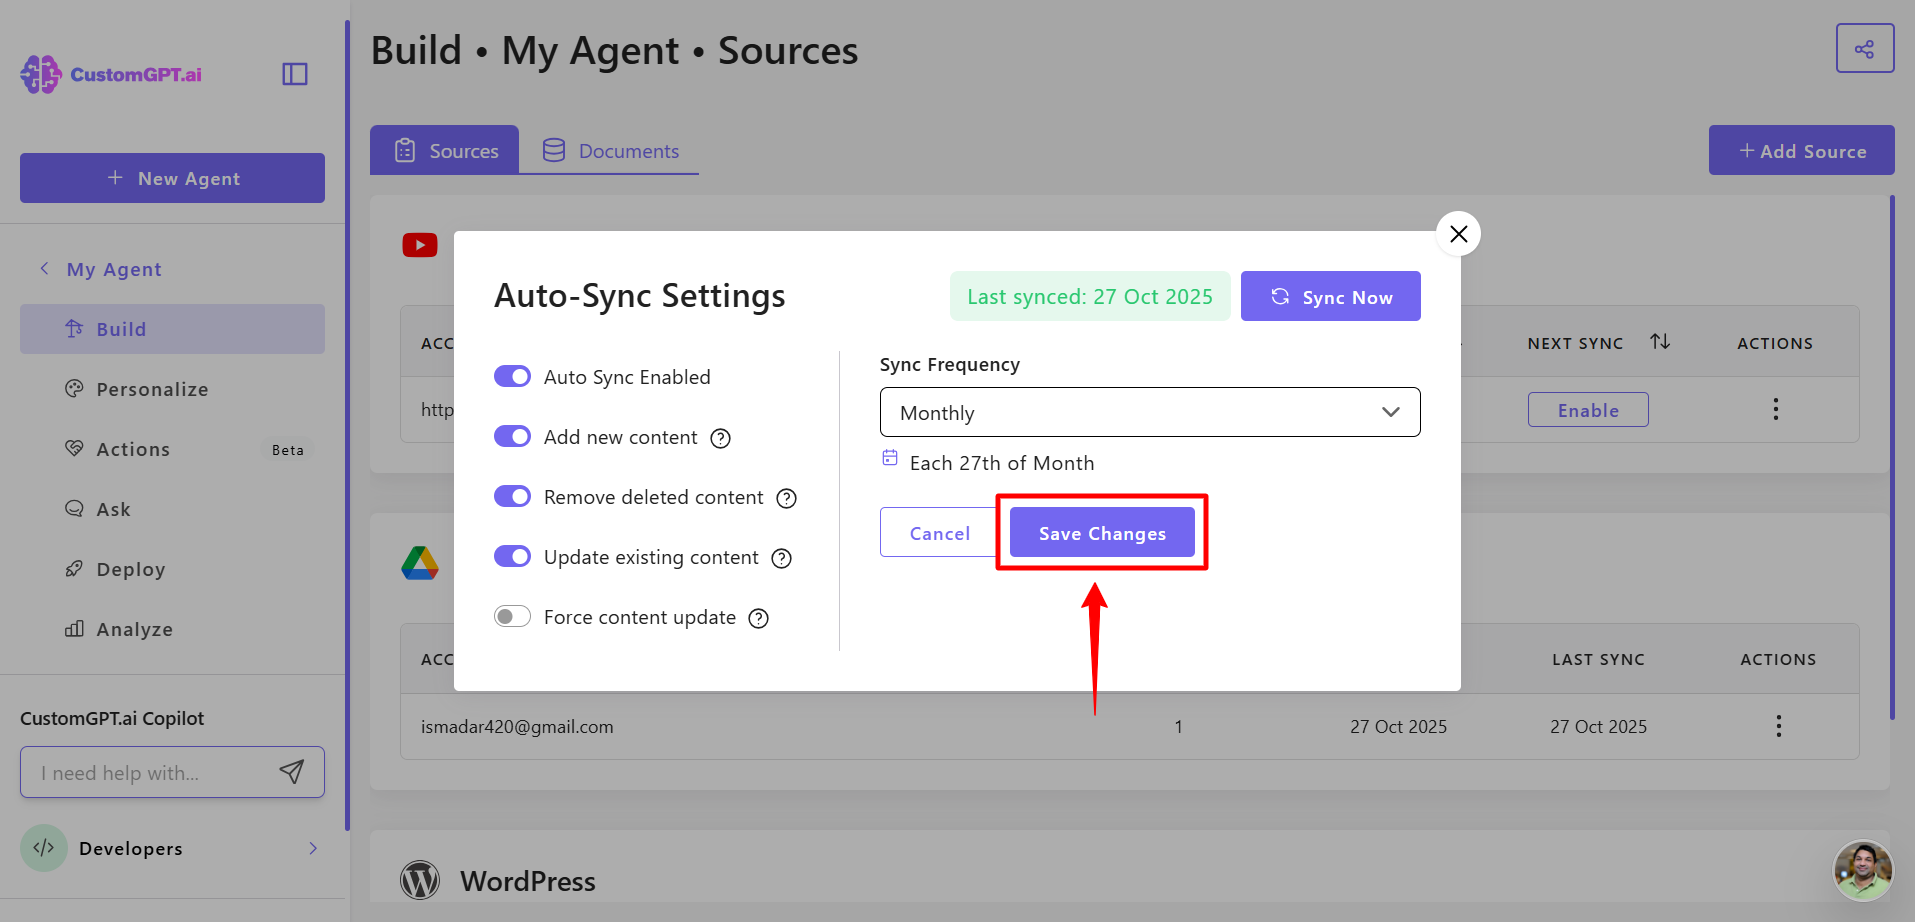Open help for Remove deleted content
This screenshot has width=1920, height=922.
coord(787,498)
